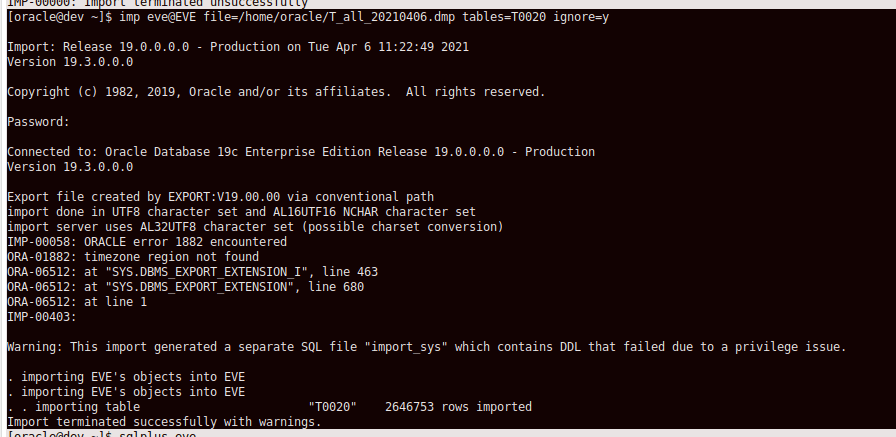Click the Connected to: Oracle Database 19c line

coord(301,152)
